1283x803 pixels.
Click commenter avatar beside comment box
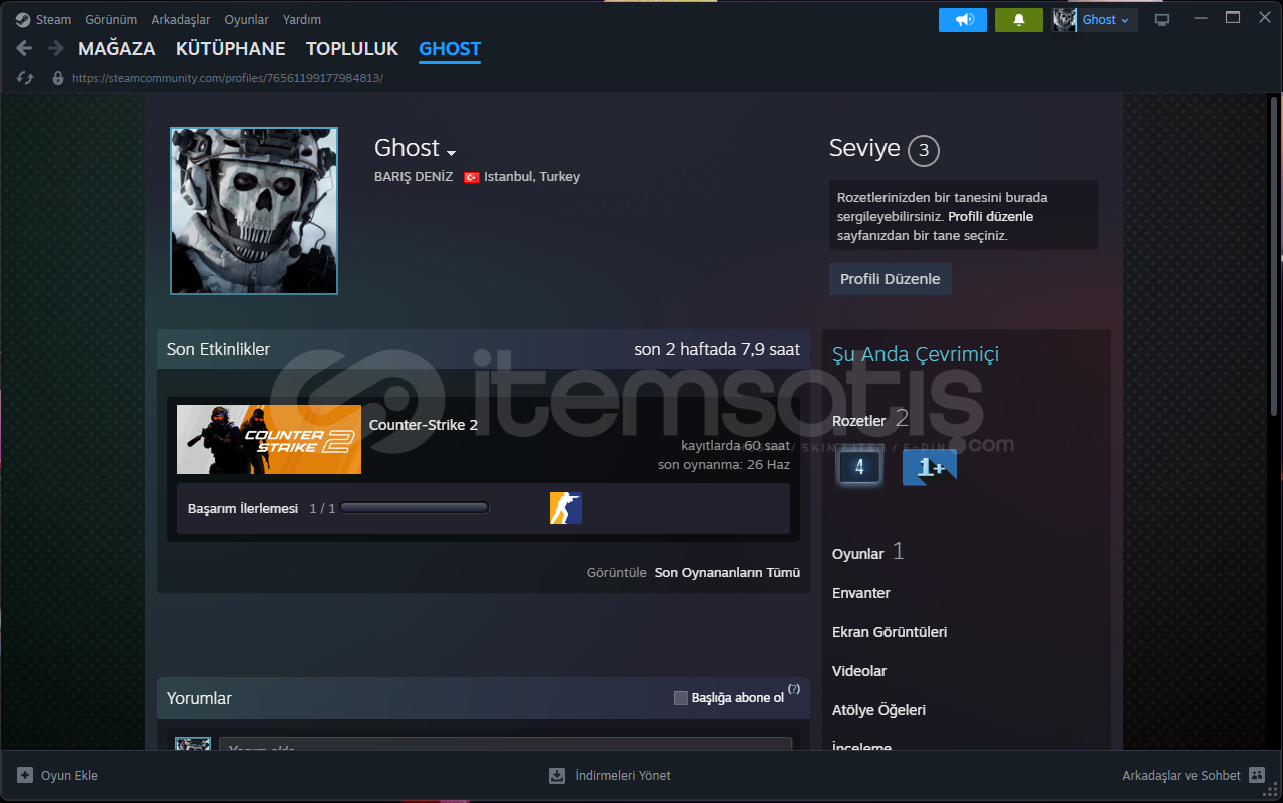coord(193,744)
